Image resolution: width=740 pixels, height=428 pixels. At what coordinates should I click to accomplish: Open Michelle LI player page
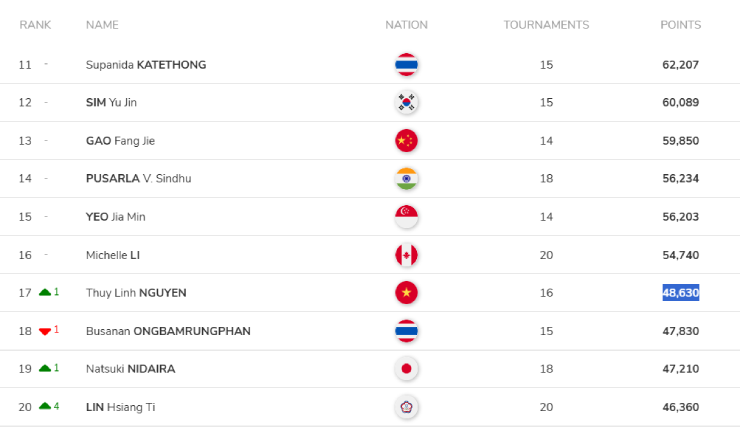coord(113,255)
